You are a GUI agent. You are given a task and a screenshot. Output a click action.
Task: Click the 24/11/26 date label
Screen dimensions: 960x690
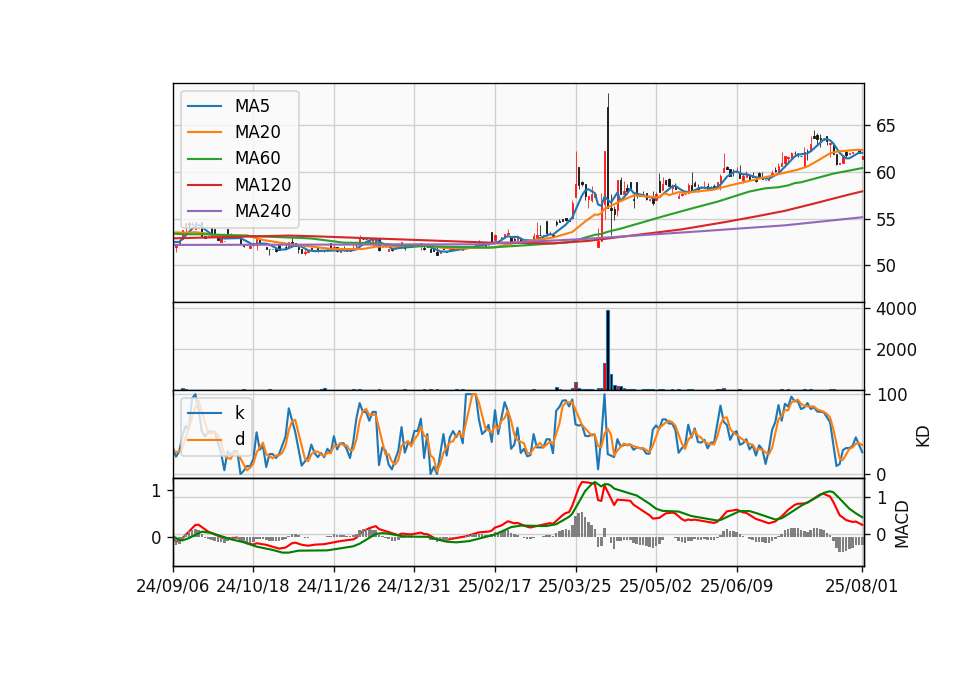[x=334, y=586]
